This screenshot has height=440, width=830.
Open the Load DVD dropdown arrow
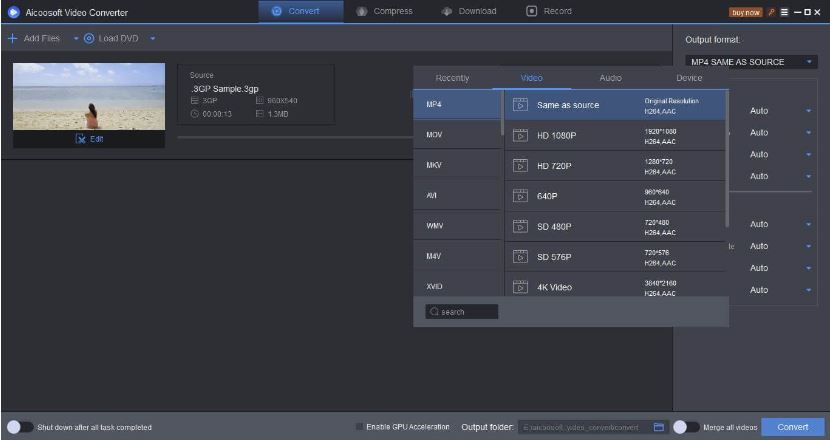click(153, 38)
